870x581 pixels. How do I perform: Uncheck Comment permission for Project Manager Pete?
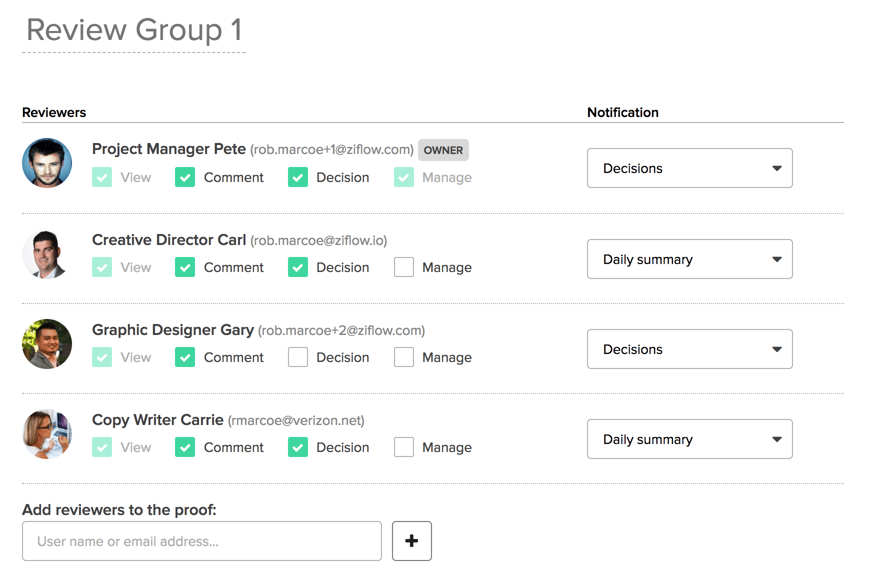pos(185,176)
